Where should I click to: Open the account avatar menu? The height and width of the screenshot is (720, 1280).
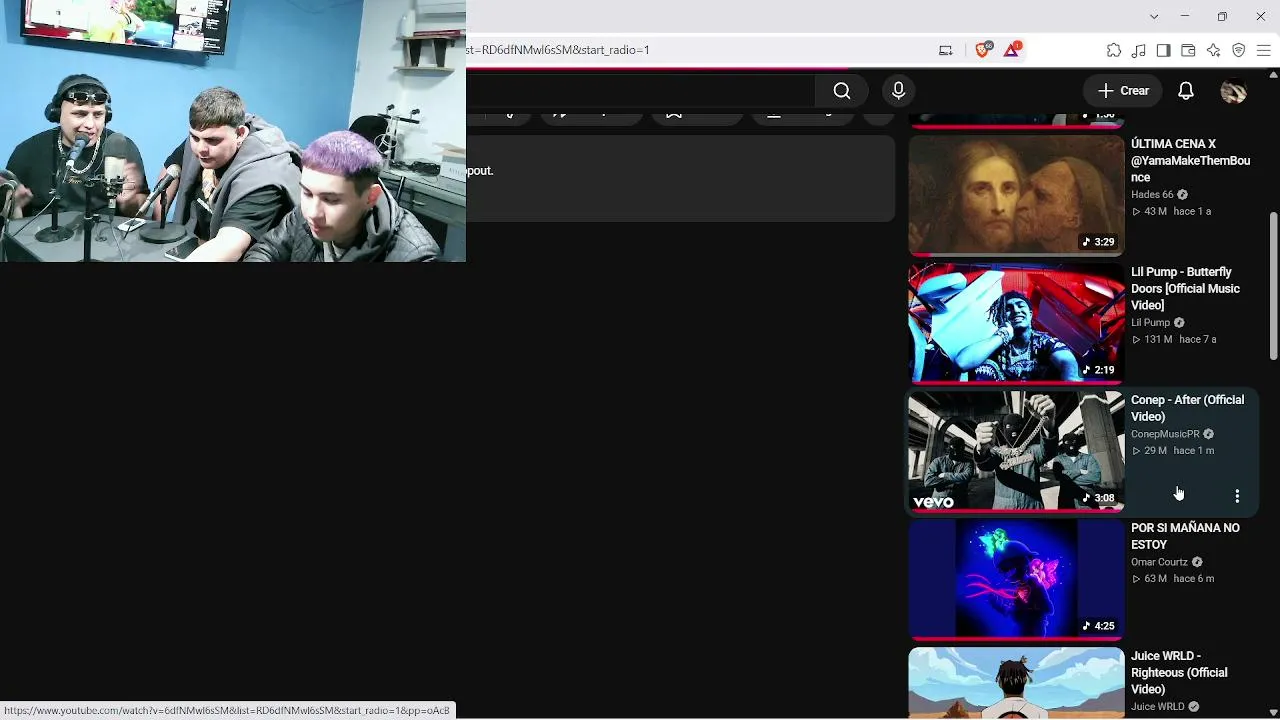click(x=1234, y=91)
